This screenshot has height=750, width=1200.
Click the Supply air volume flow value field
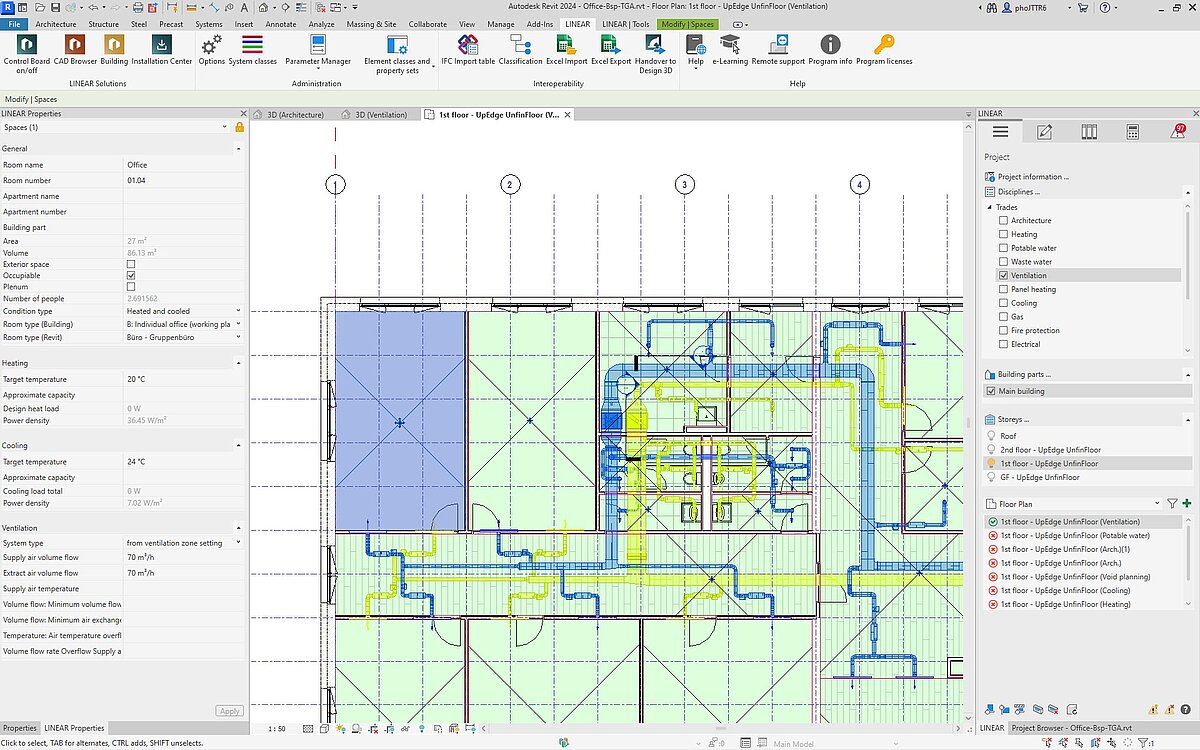tap(184, 558)
